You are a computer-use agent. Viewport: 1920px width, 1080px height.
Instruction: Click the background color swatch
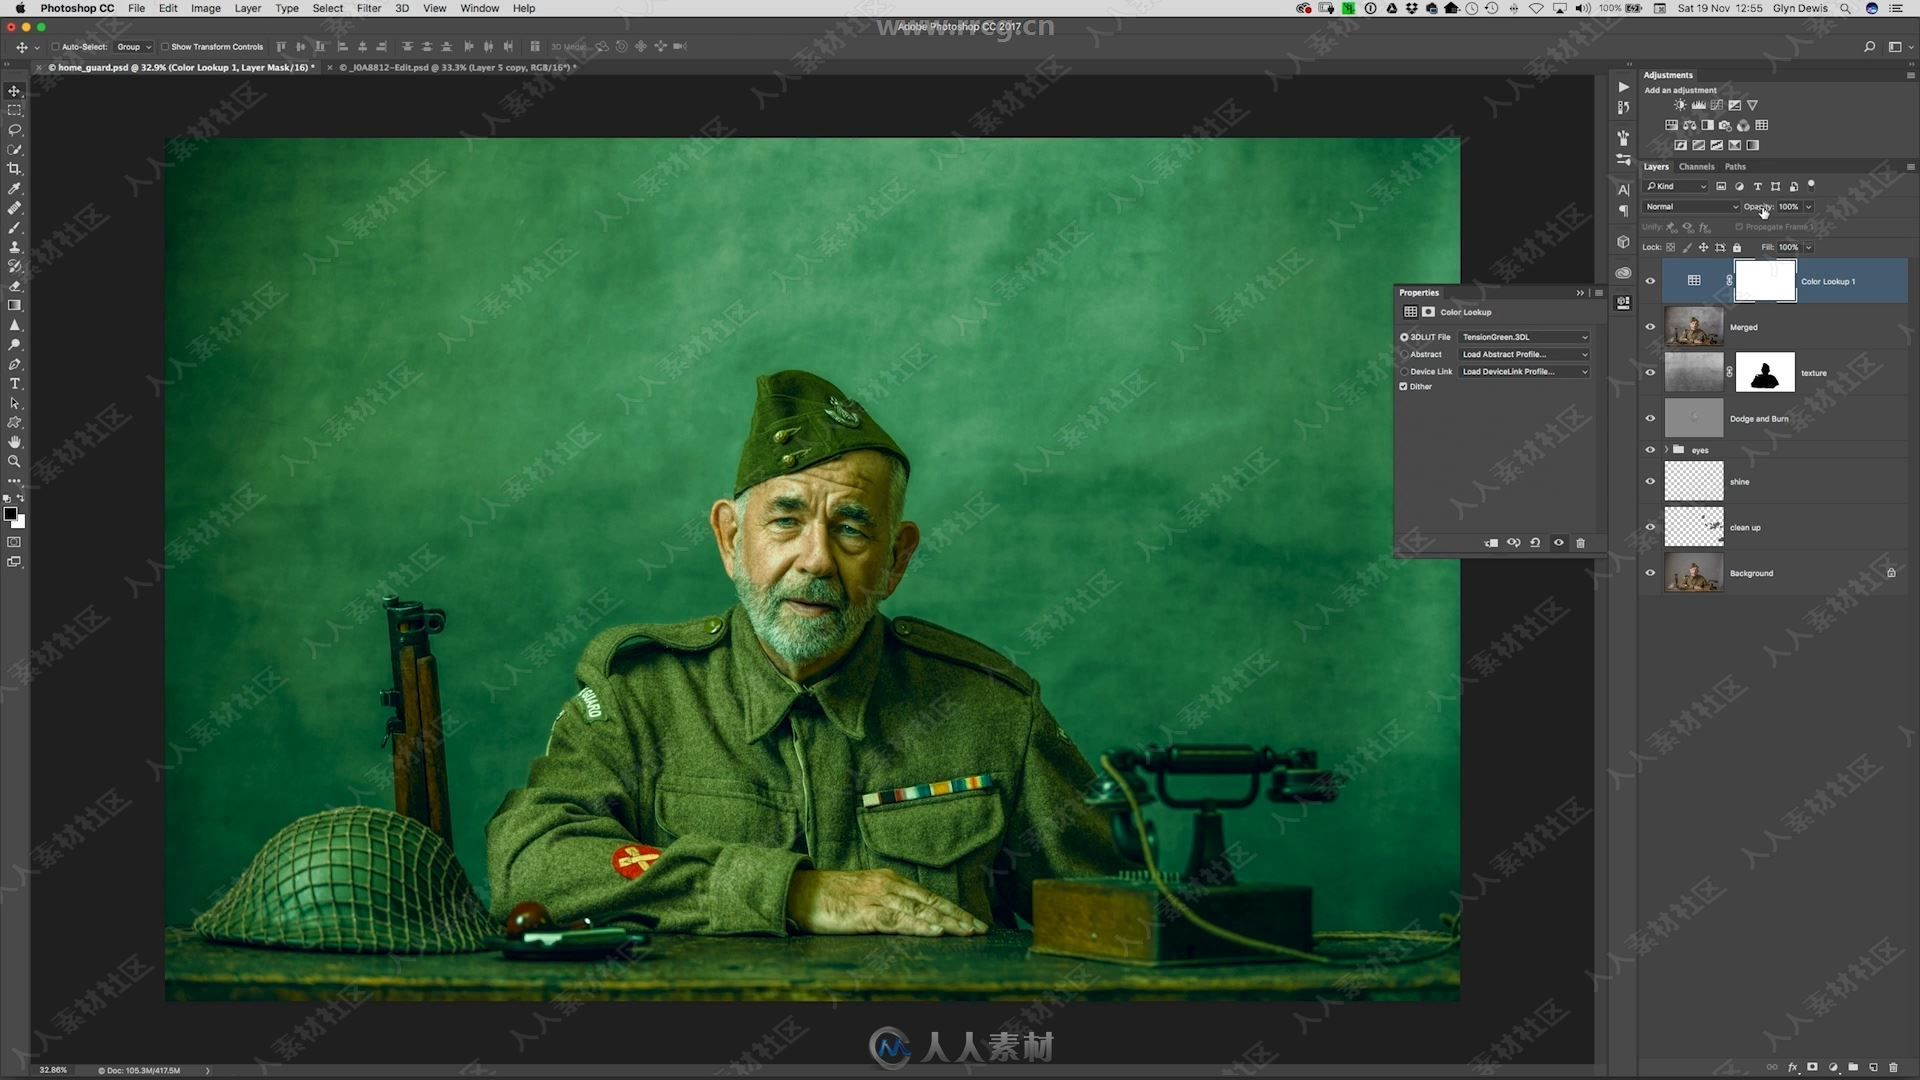(20, 522)
